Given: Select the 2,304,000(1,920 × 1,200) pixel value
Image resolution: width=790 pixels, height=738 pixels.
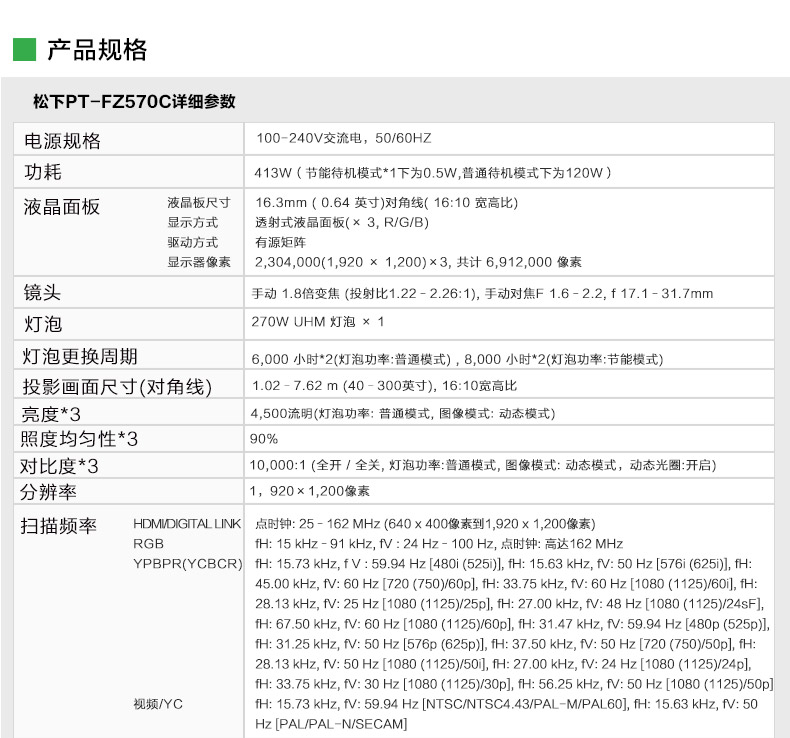Looking at the screenshot, I should [418, 262].
